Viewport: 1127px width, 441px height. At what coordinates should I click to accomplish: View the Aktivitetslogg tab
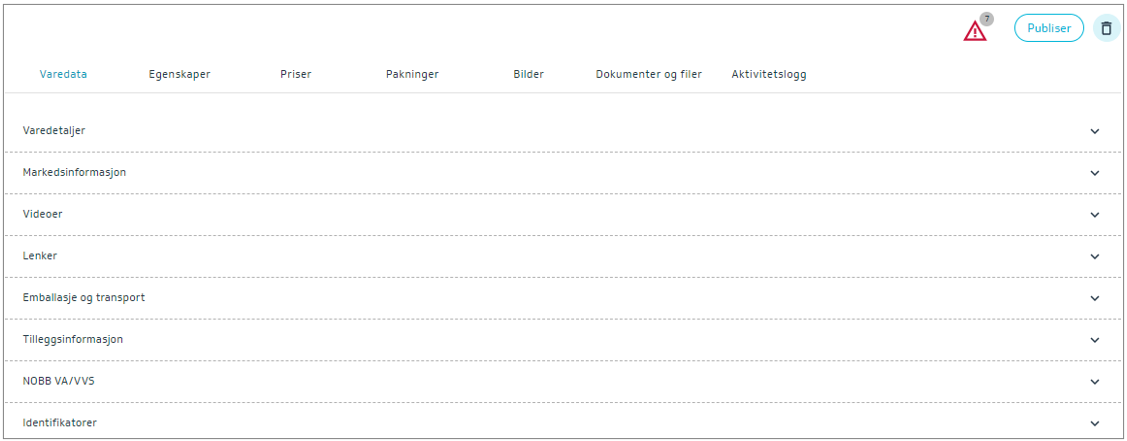[769, 74]
